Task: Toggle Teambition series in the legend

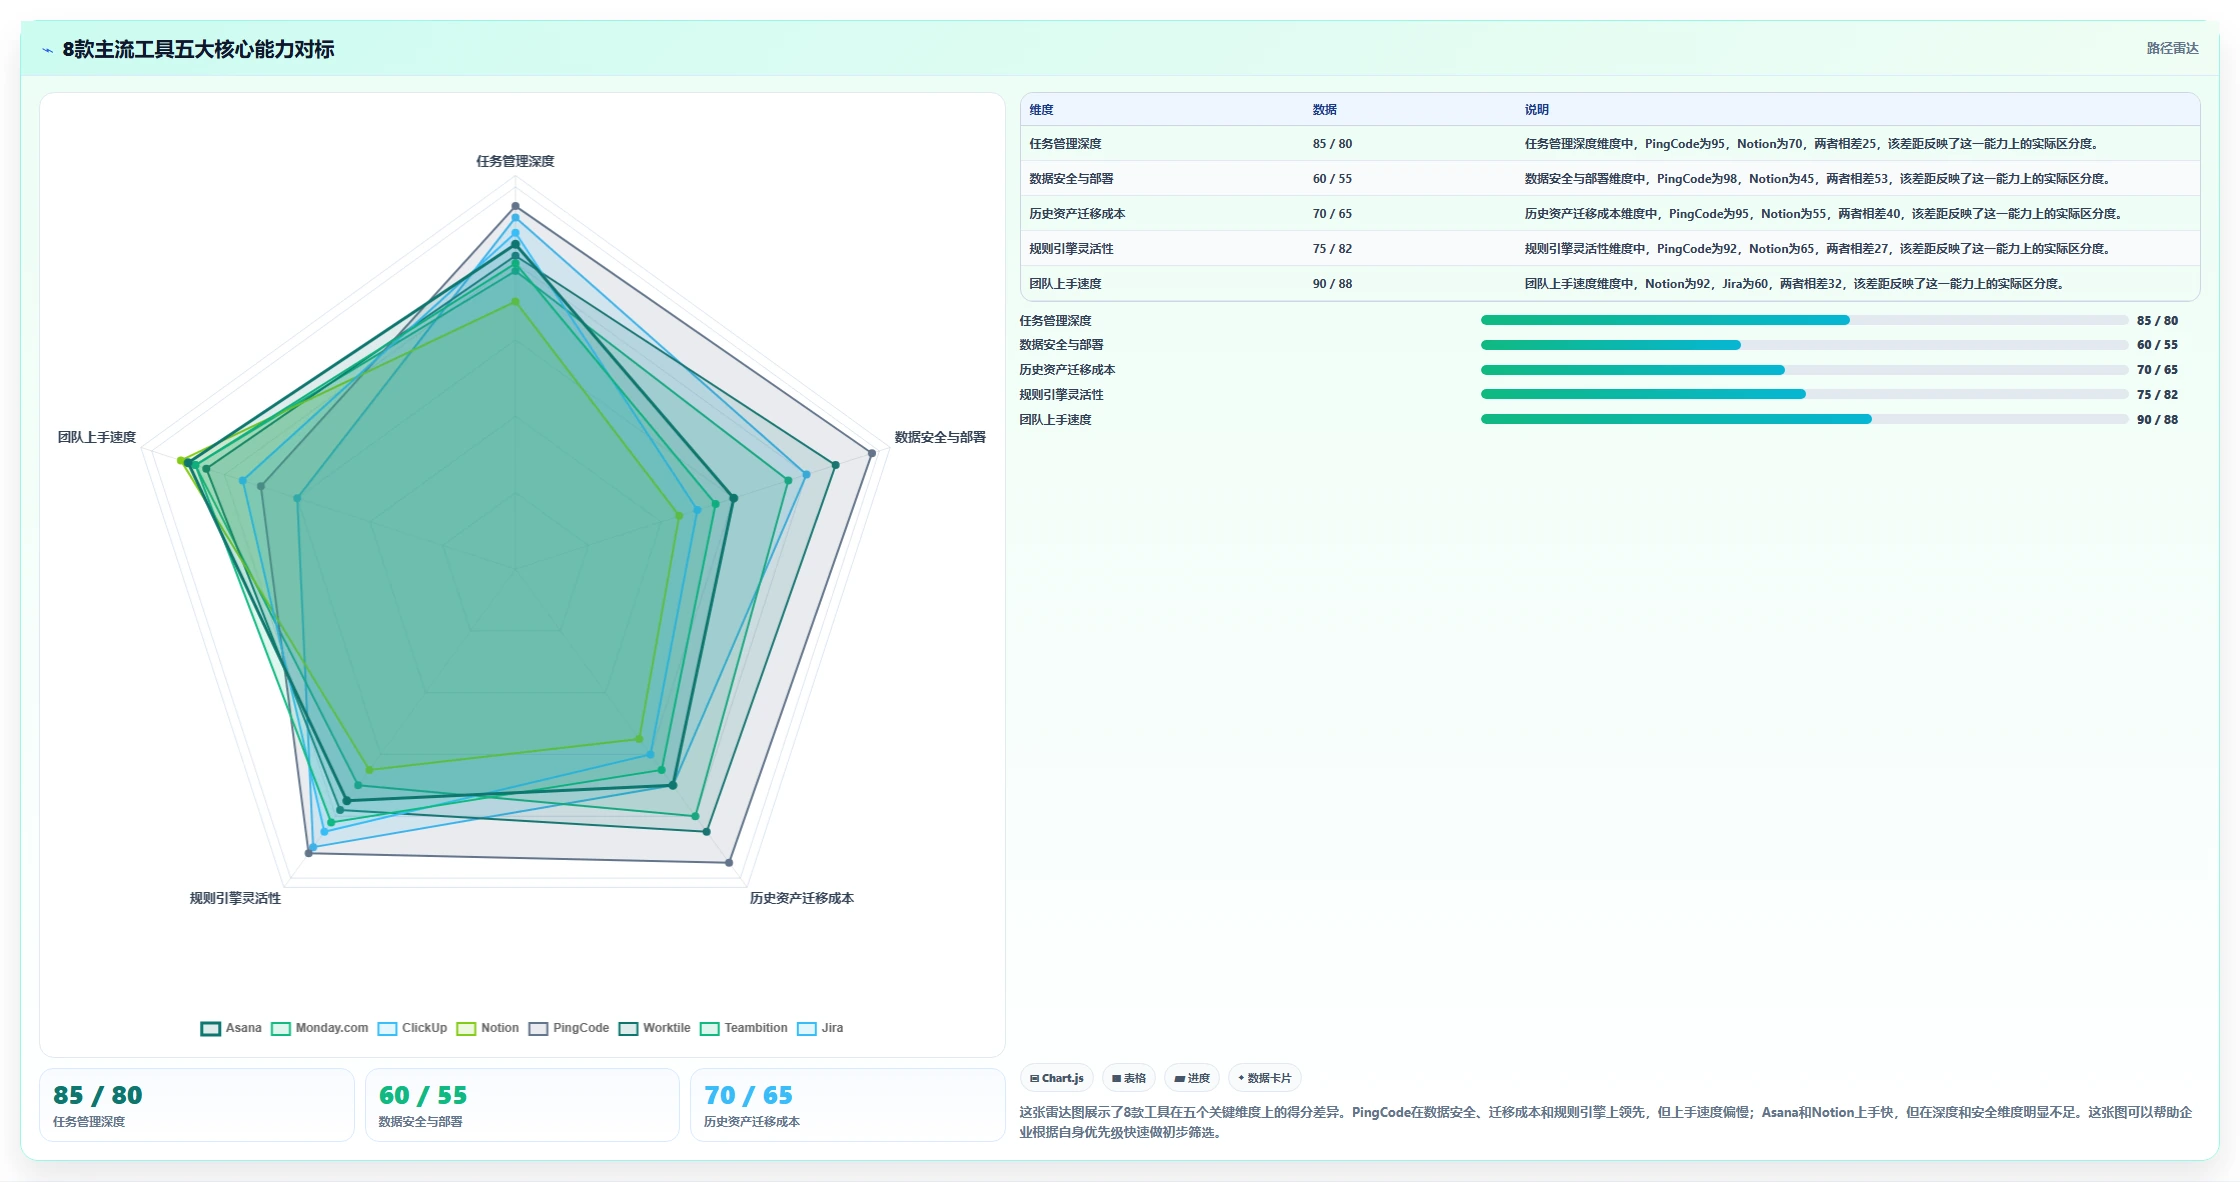Action: point(744,1028)
